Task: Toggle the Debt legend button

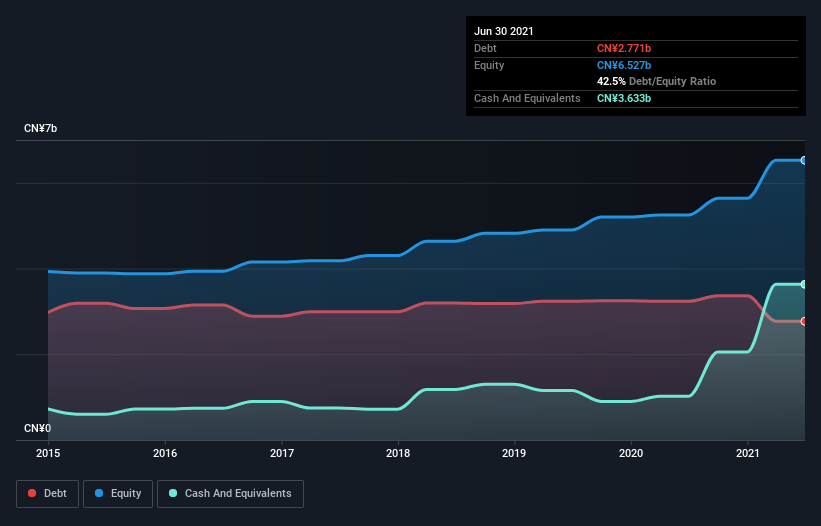Action: [x=47, y=494]
